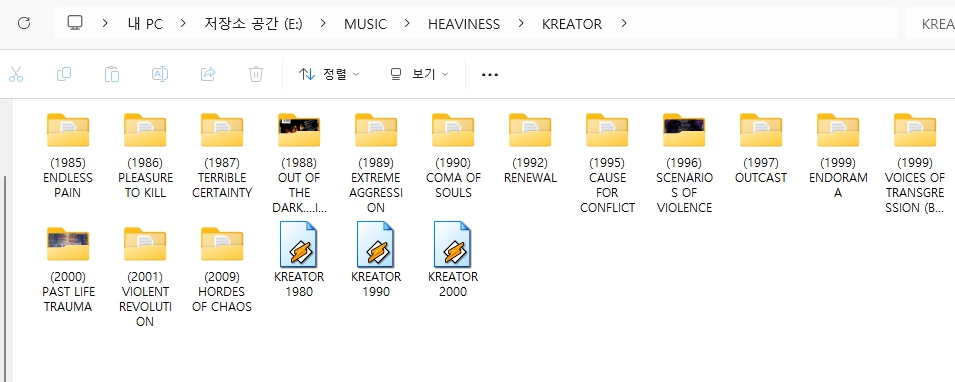This screenshot has width=955, height=382.
Task: Select the (1987) TERRIBLE CERTAINTY folder icon
Action: pyautogui.click(x=222, y=130)
